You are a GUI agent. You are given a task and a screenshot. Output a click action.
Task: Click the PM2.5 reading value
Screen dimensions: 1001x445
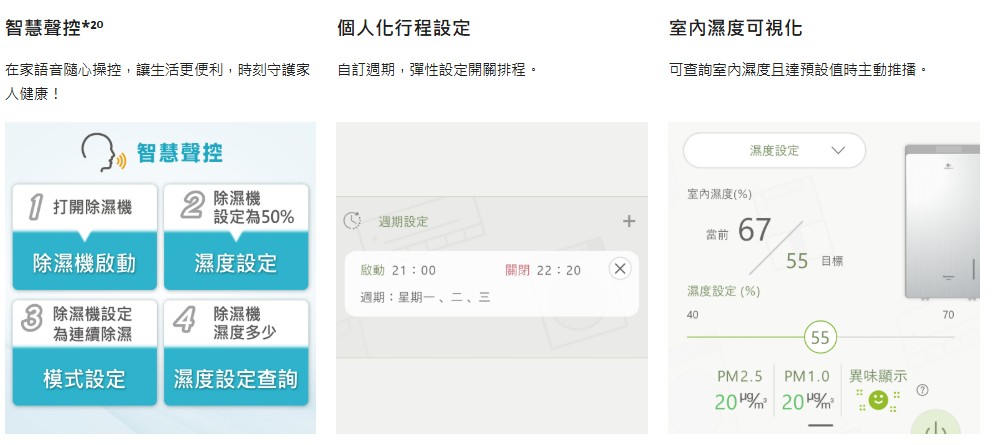click(x=740, y=402)
